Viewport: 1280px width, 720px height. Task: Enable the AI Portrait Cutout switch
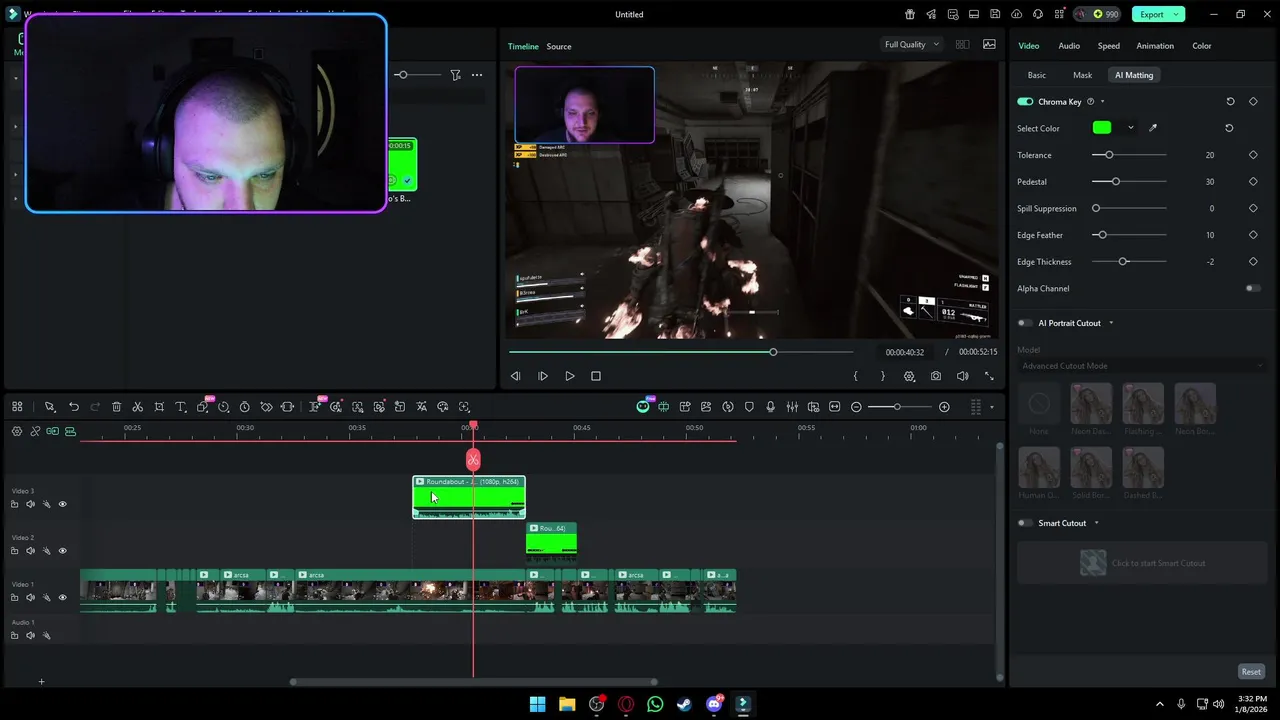(x=1025, y=323)
